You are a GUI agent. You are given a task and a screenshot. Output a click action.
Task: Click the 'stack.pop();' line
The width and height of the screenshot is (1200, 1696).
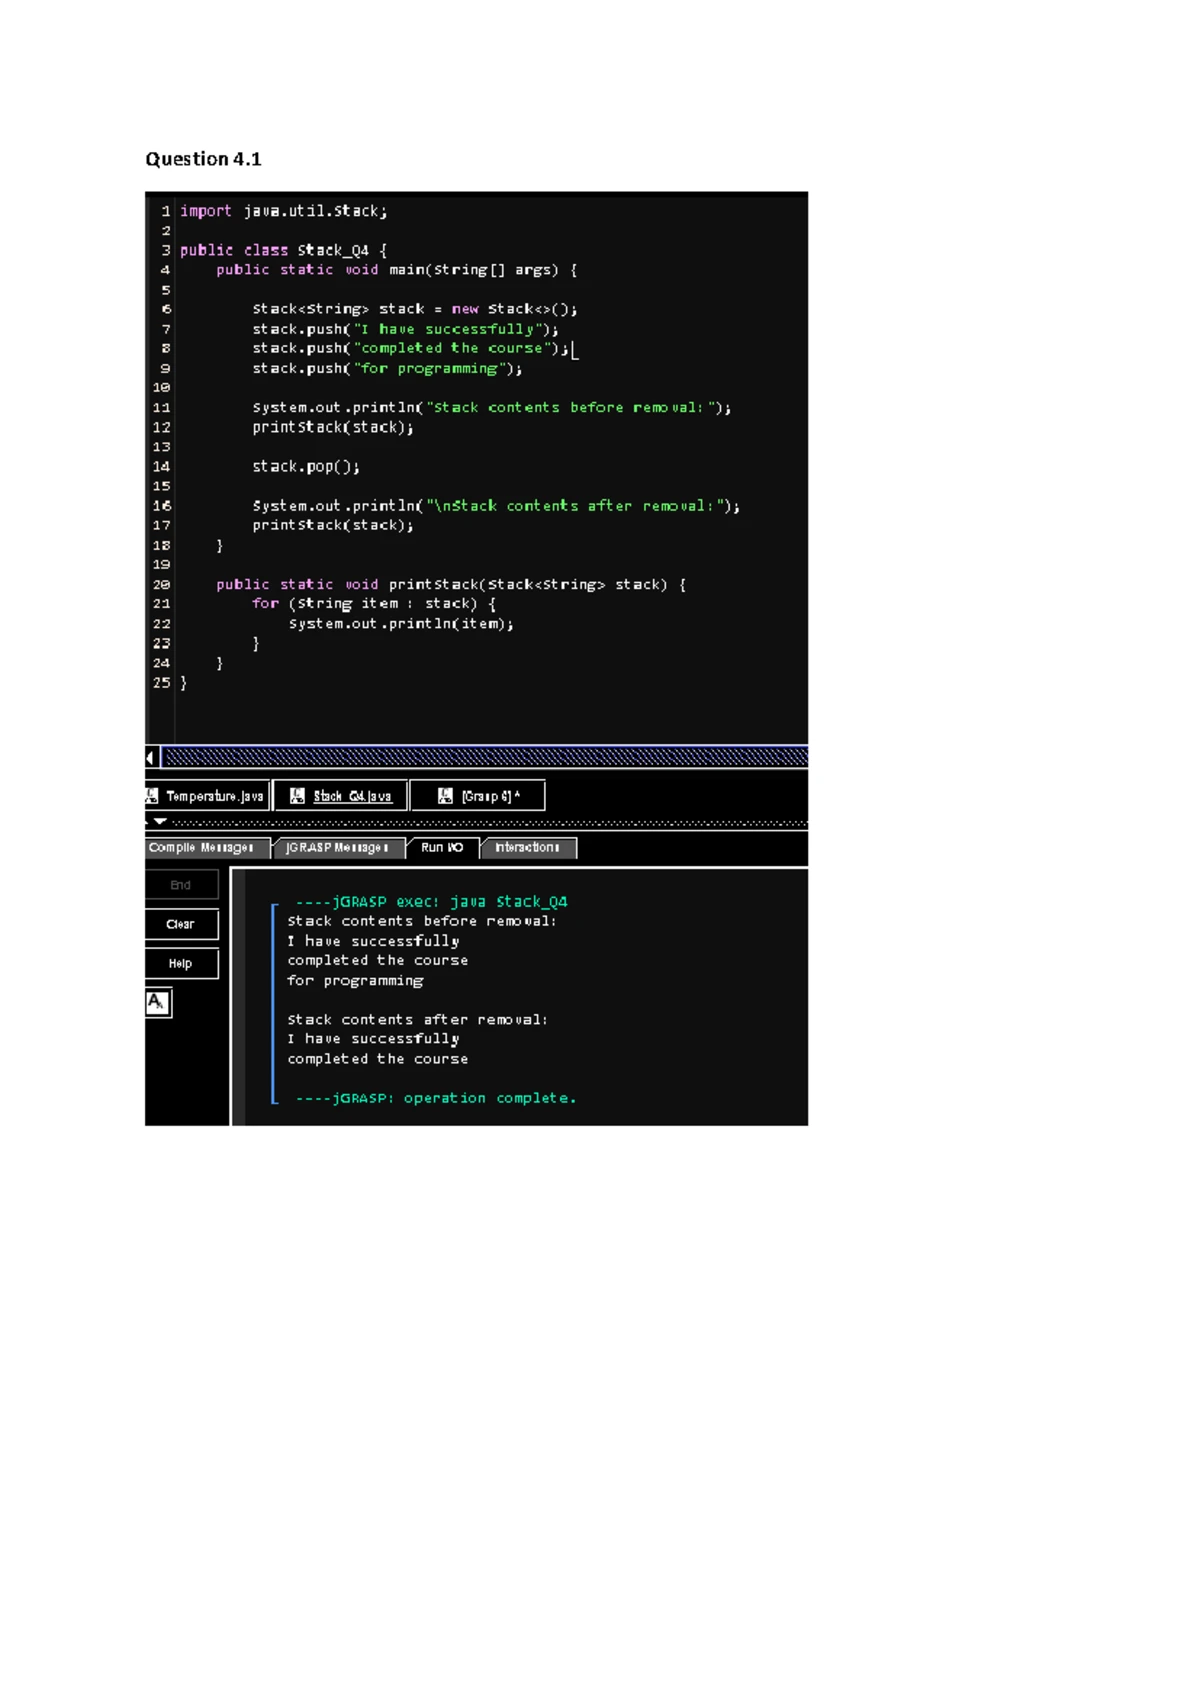306,467
